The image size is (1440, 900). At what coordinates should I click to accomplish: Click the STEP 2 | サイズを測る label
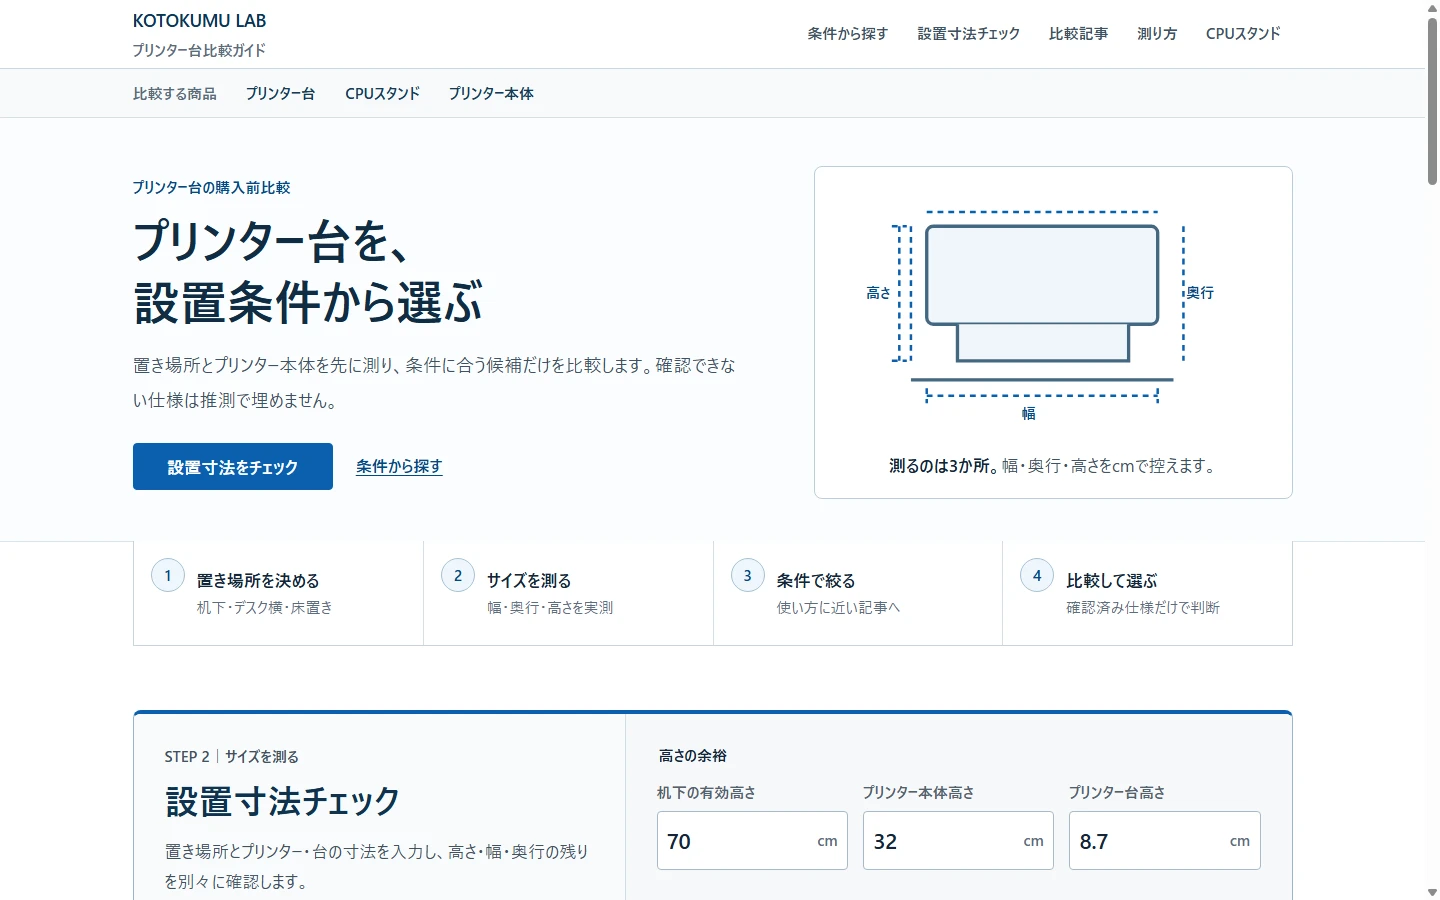[232, 757]
